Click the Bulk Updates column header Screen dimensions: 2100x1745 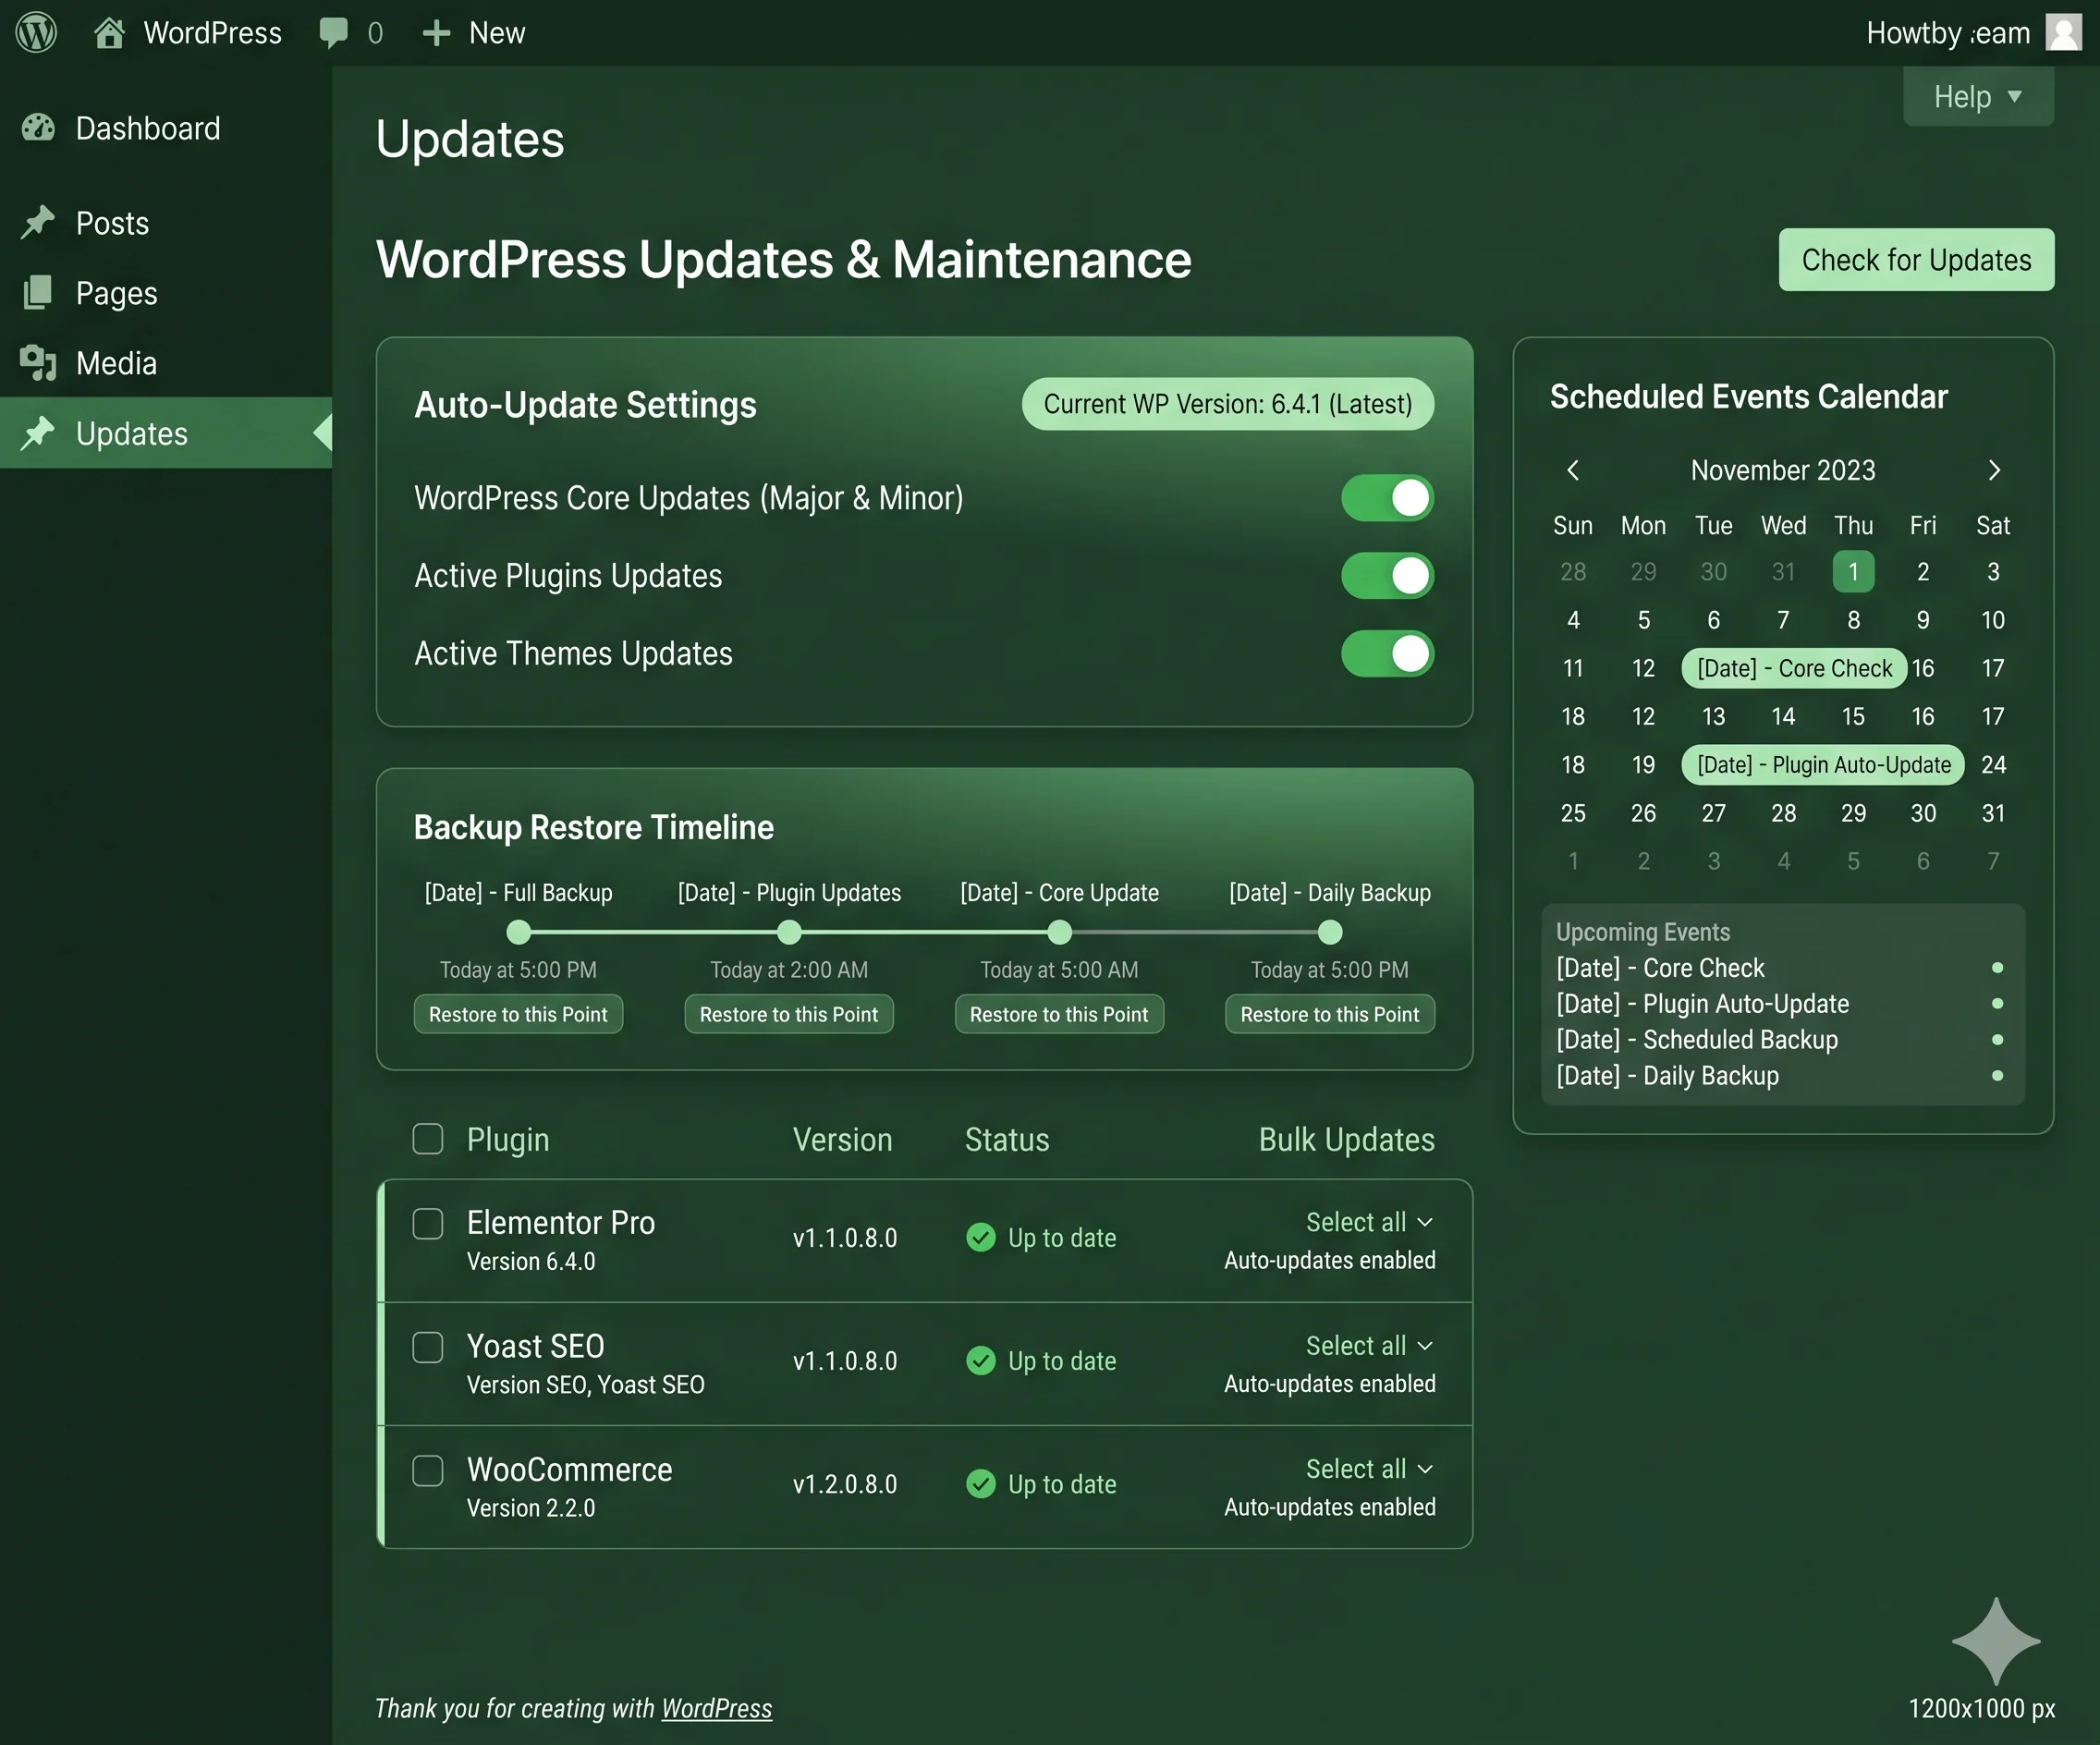click(1346, 1139)
